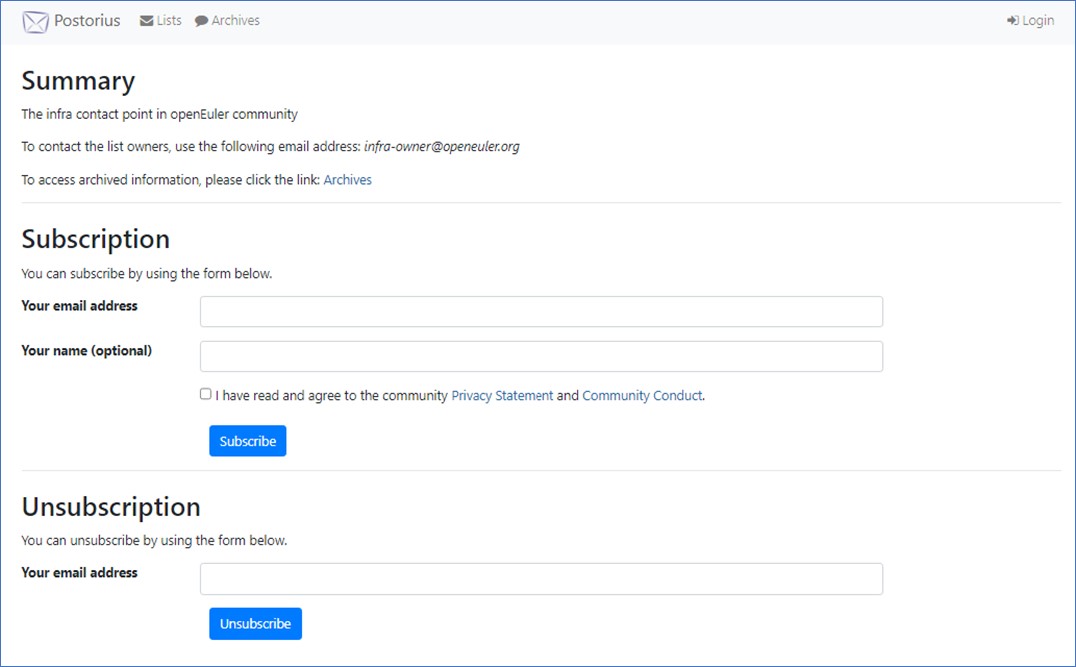Open Archives in the top navigation bar
This screenshot has width=1076, height=667.
pos(235,21)
